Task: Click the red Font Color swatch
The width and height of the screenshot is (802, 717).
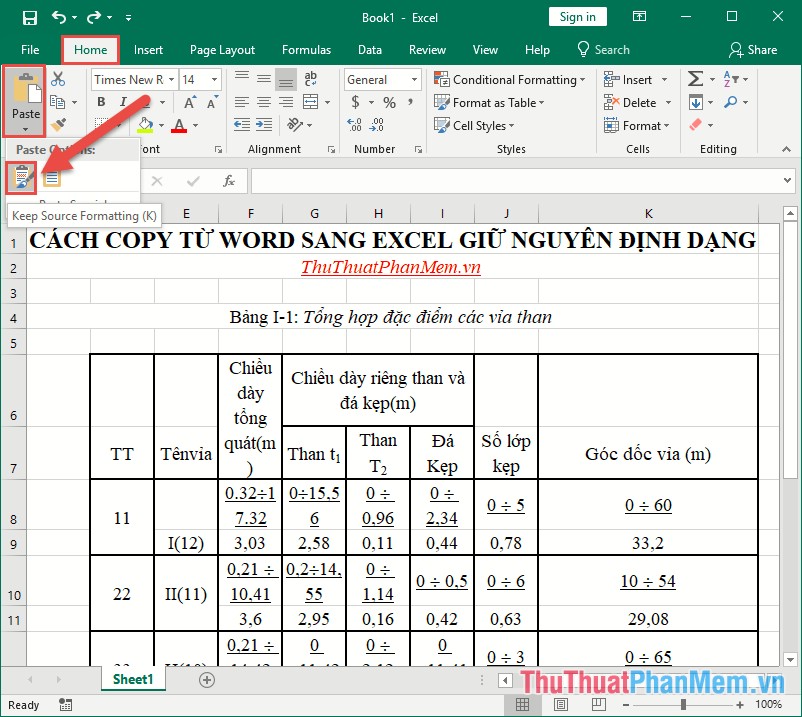Action: coord(179,124)
